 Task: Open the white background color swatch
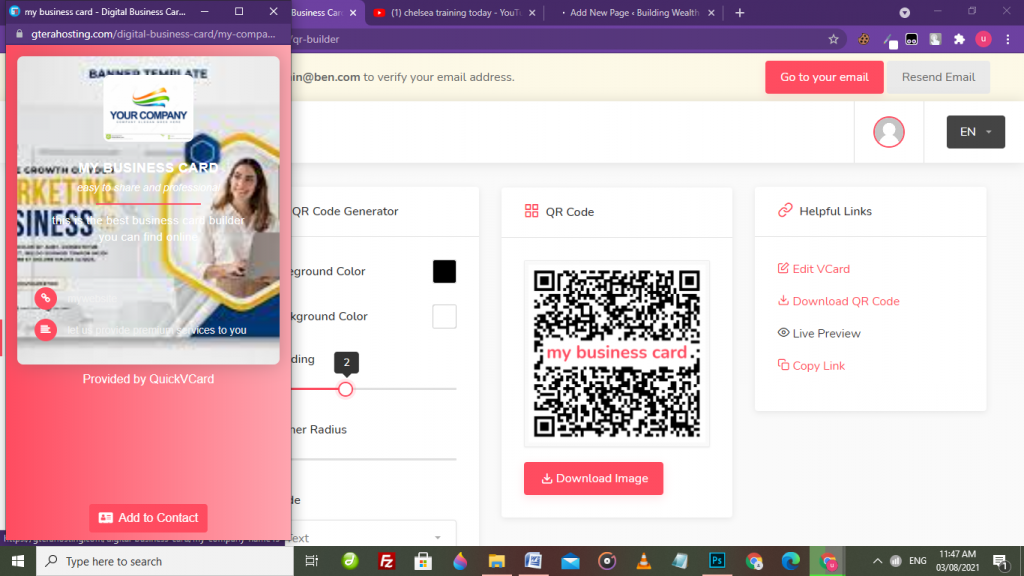(444, 316)
